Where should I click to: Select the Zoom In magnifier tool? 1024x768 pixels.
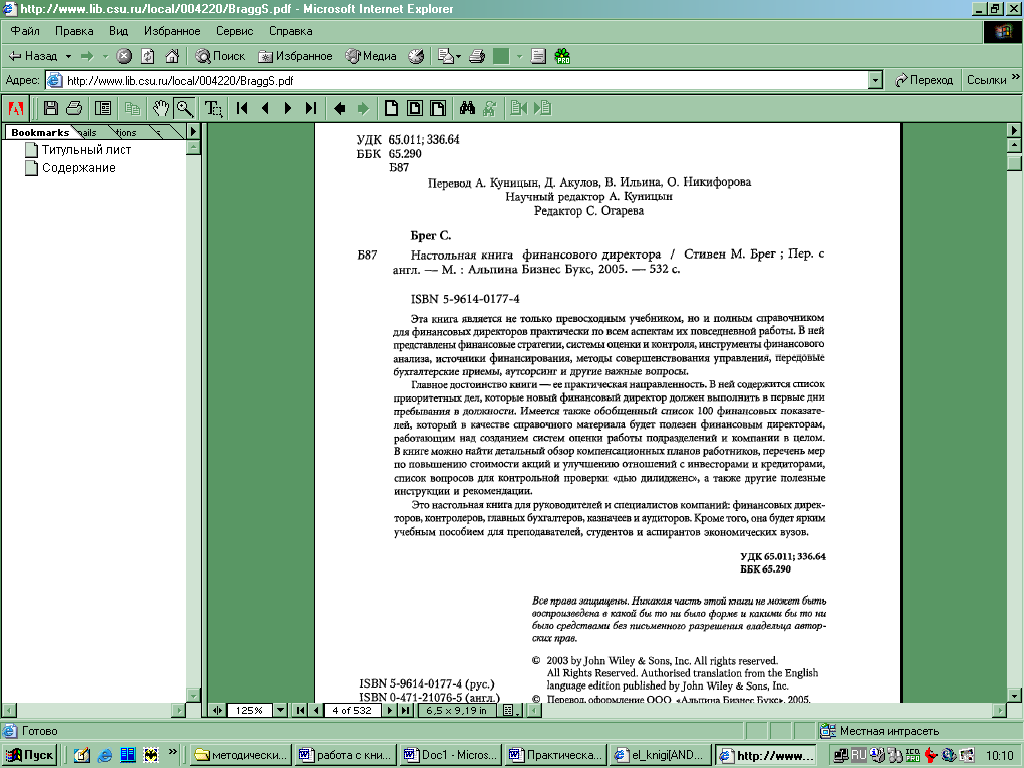185,108
